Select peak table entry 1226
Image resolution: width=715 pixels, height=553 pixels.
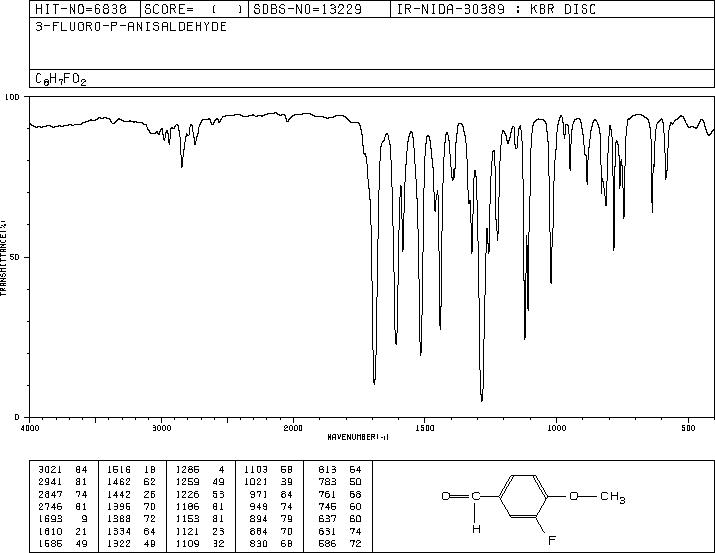(x=187, y=494)
